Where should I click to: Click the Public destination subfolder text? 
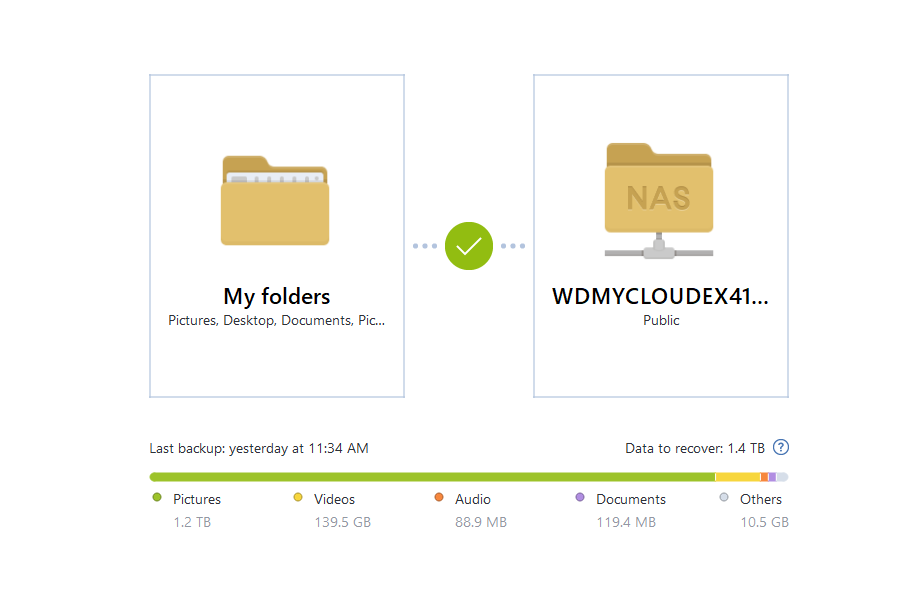pyautogui.click(x=661, y=320)
